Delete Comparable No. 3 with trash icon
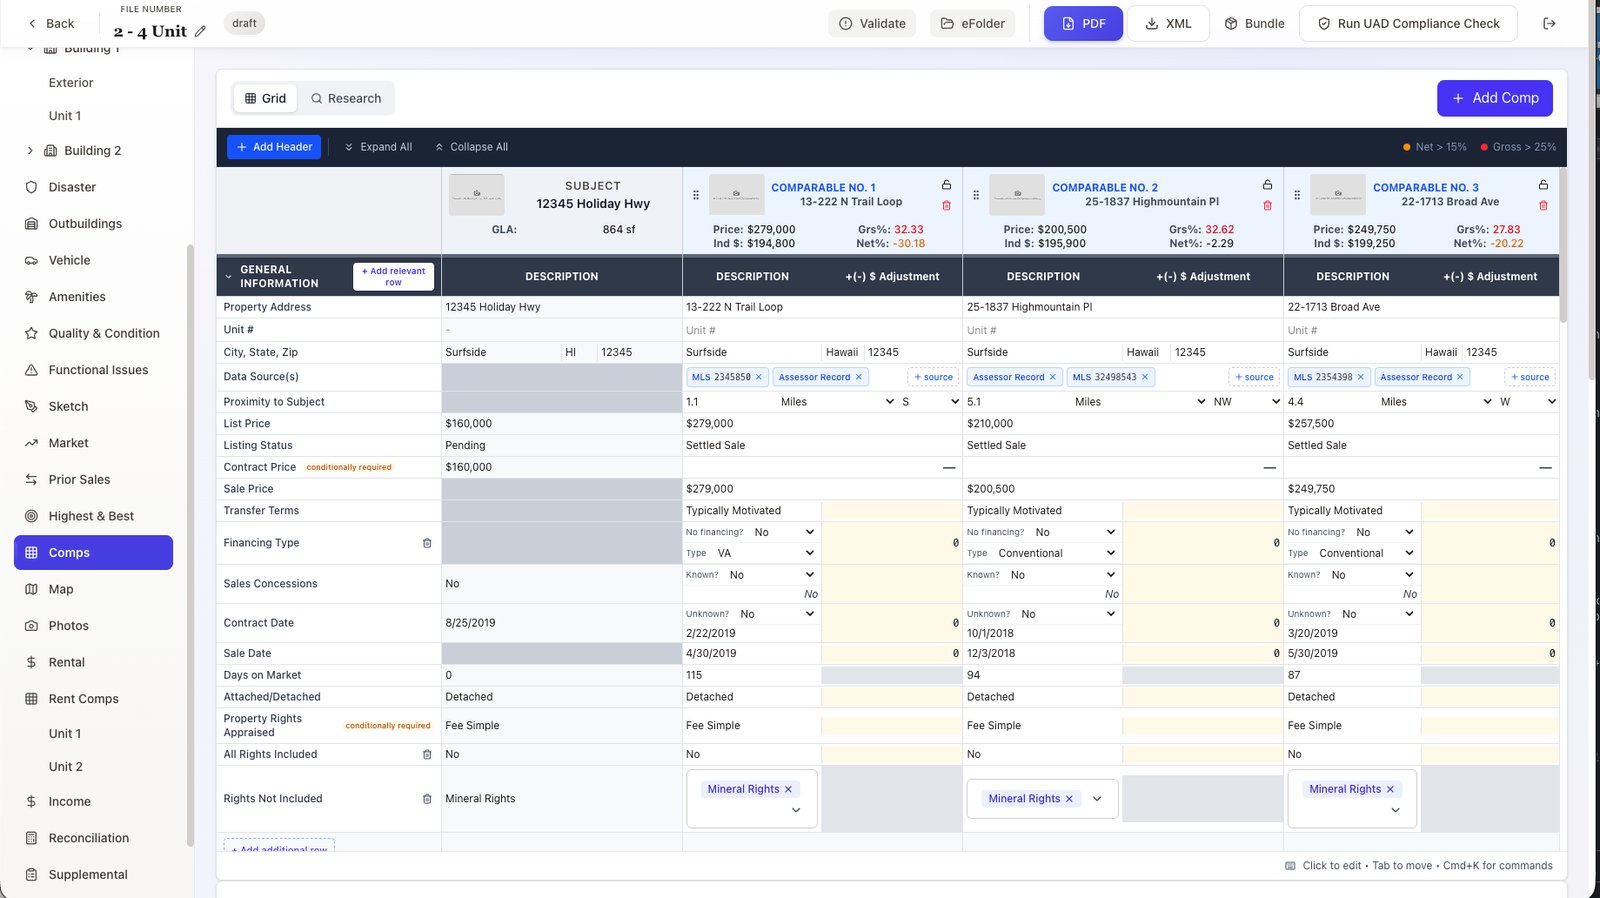 1543,205
